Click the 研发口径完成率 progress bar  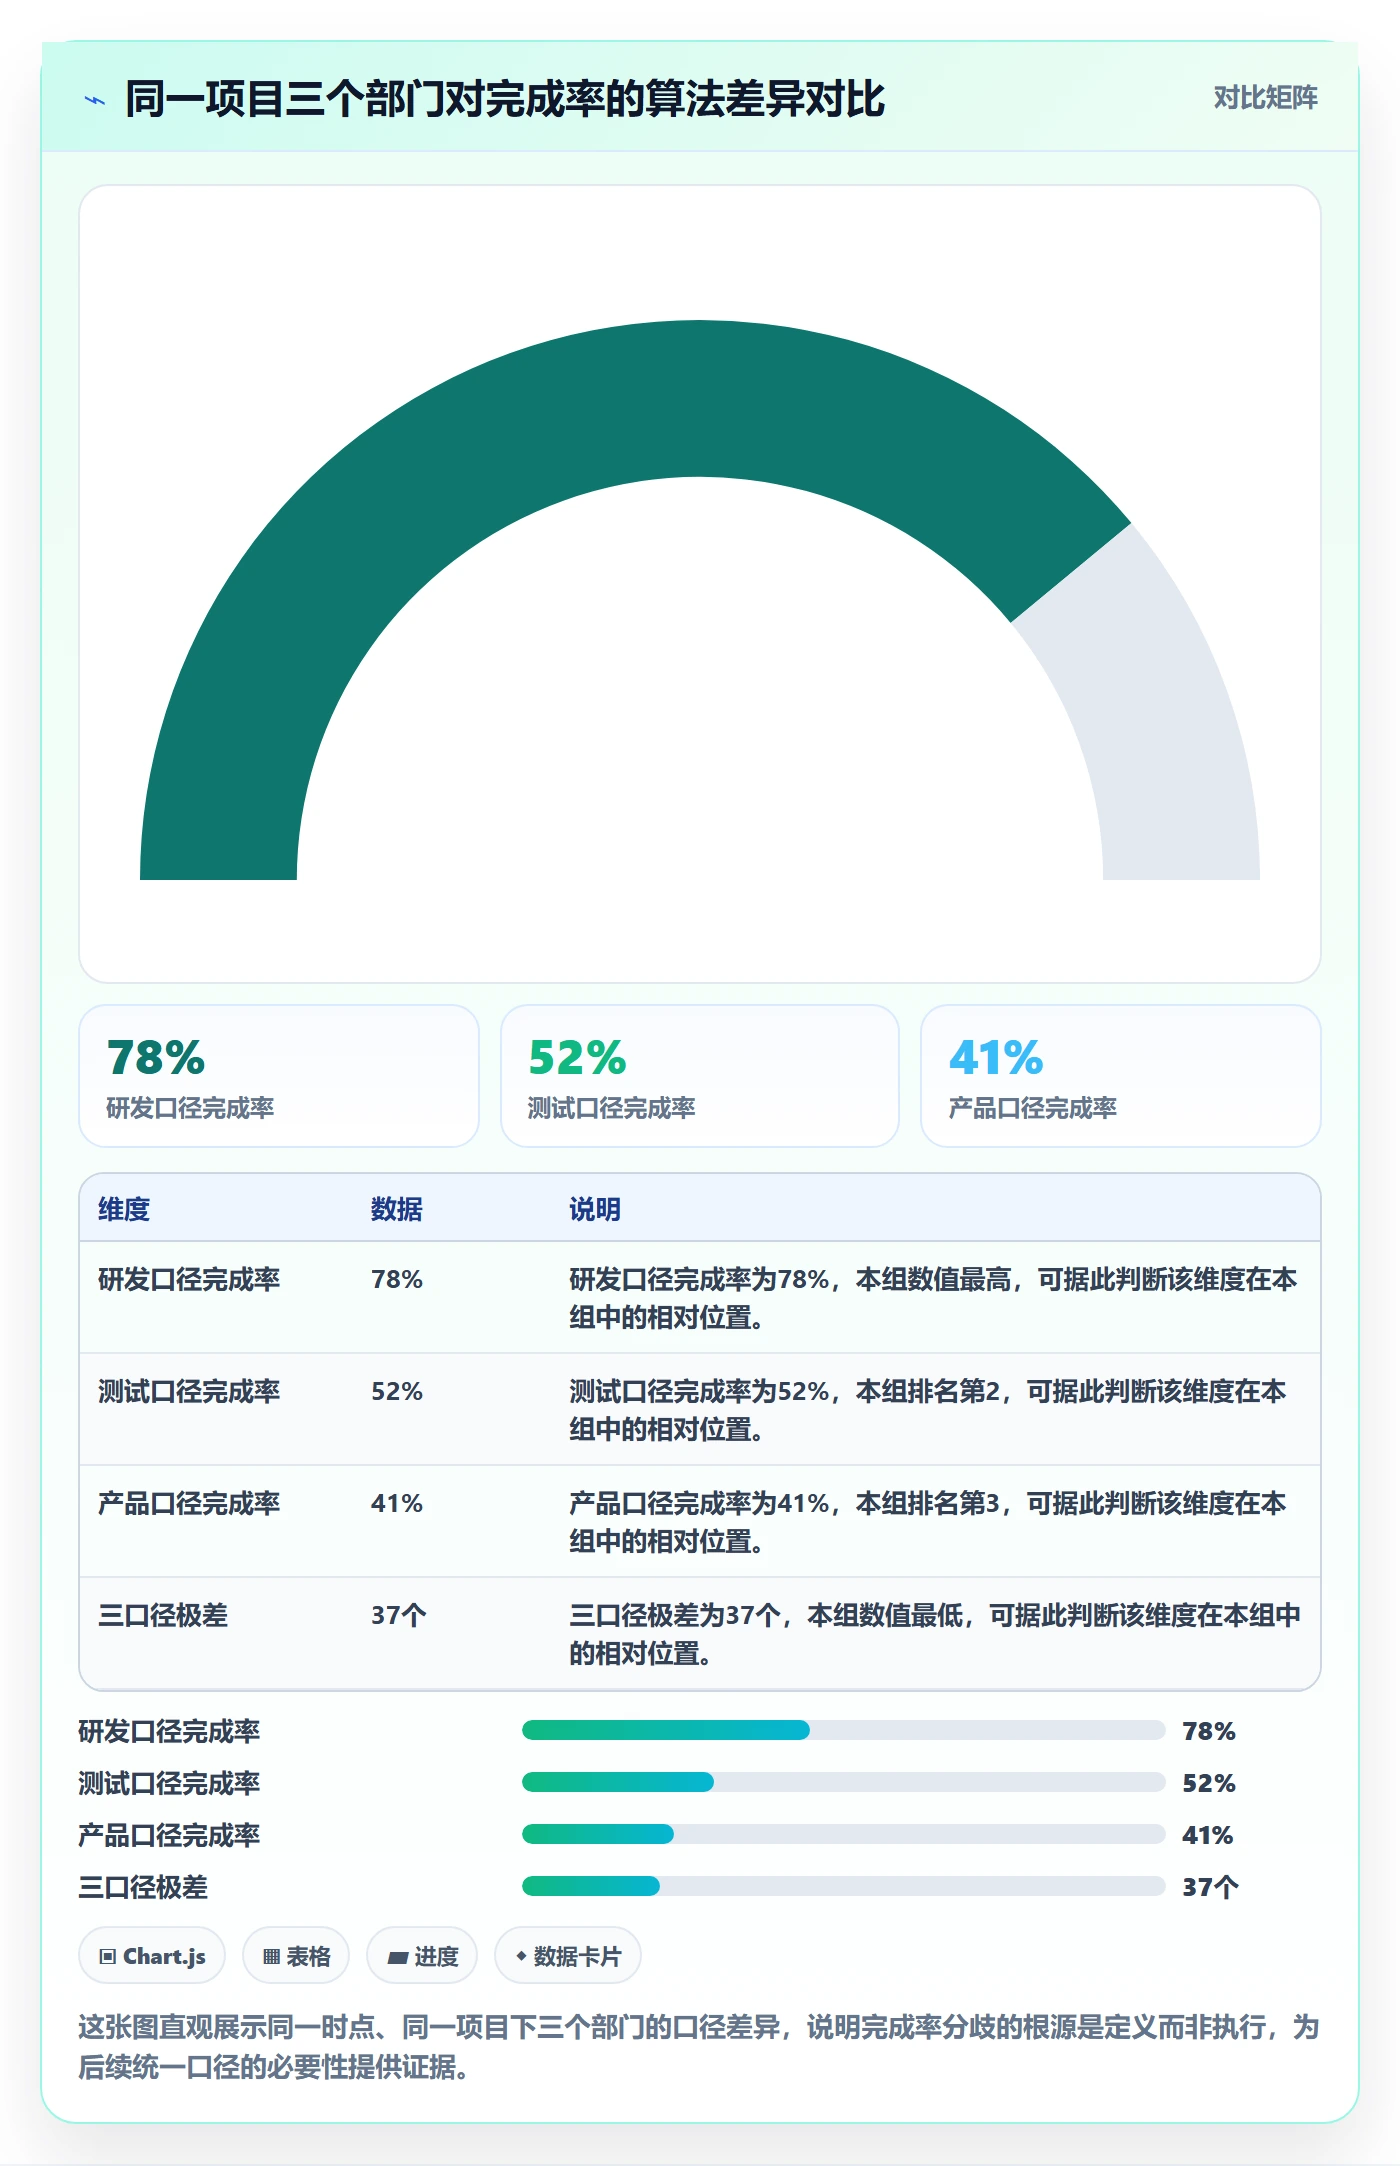[844, 1730]
